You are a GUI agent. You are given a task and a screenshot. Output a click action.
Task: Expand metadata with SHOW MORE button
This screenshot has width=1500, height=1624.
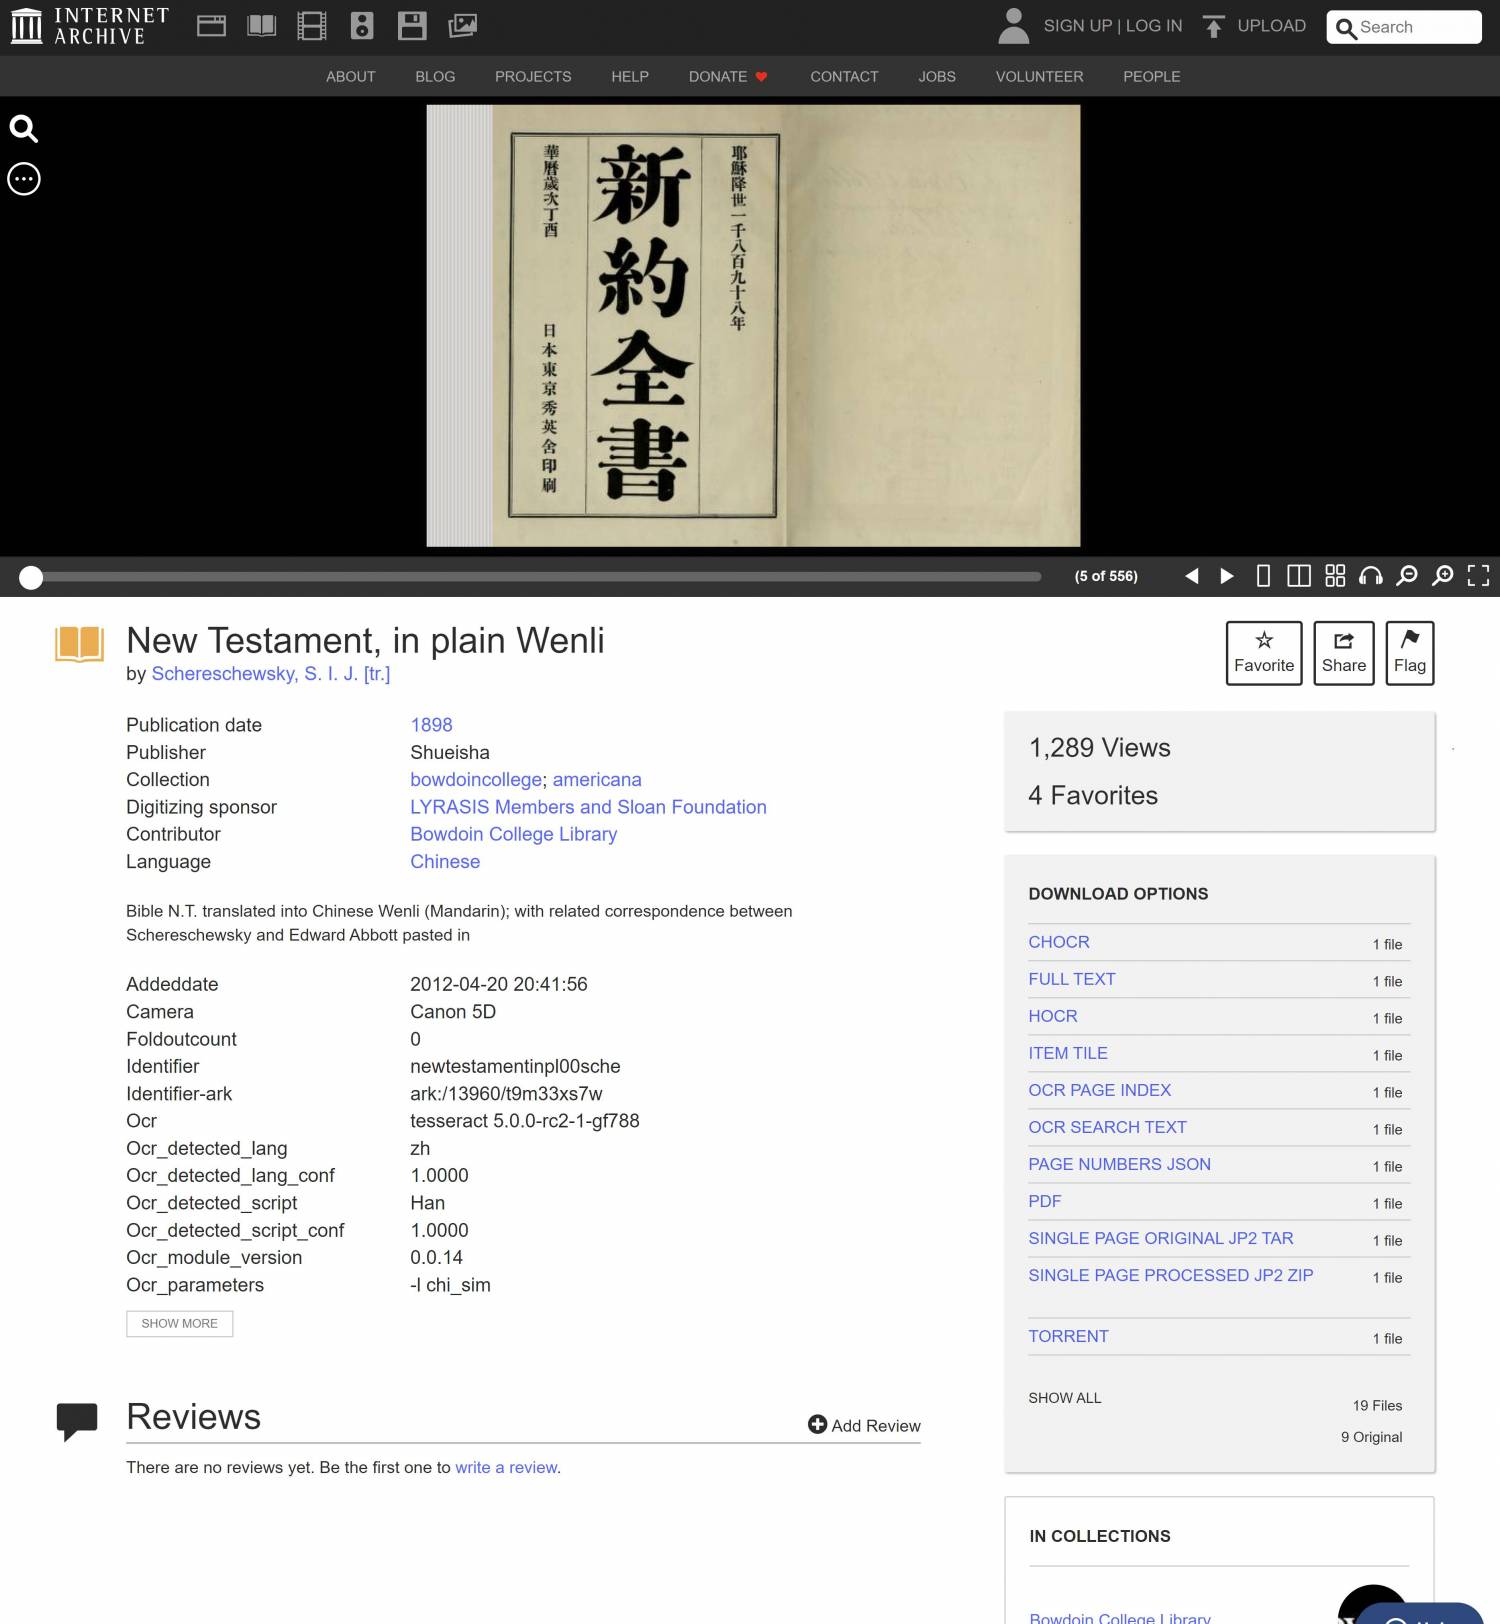(x=180, y=1323)
